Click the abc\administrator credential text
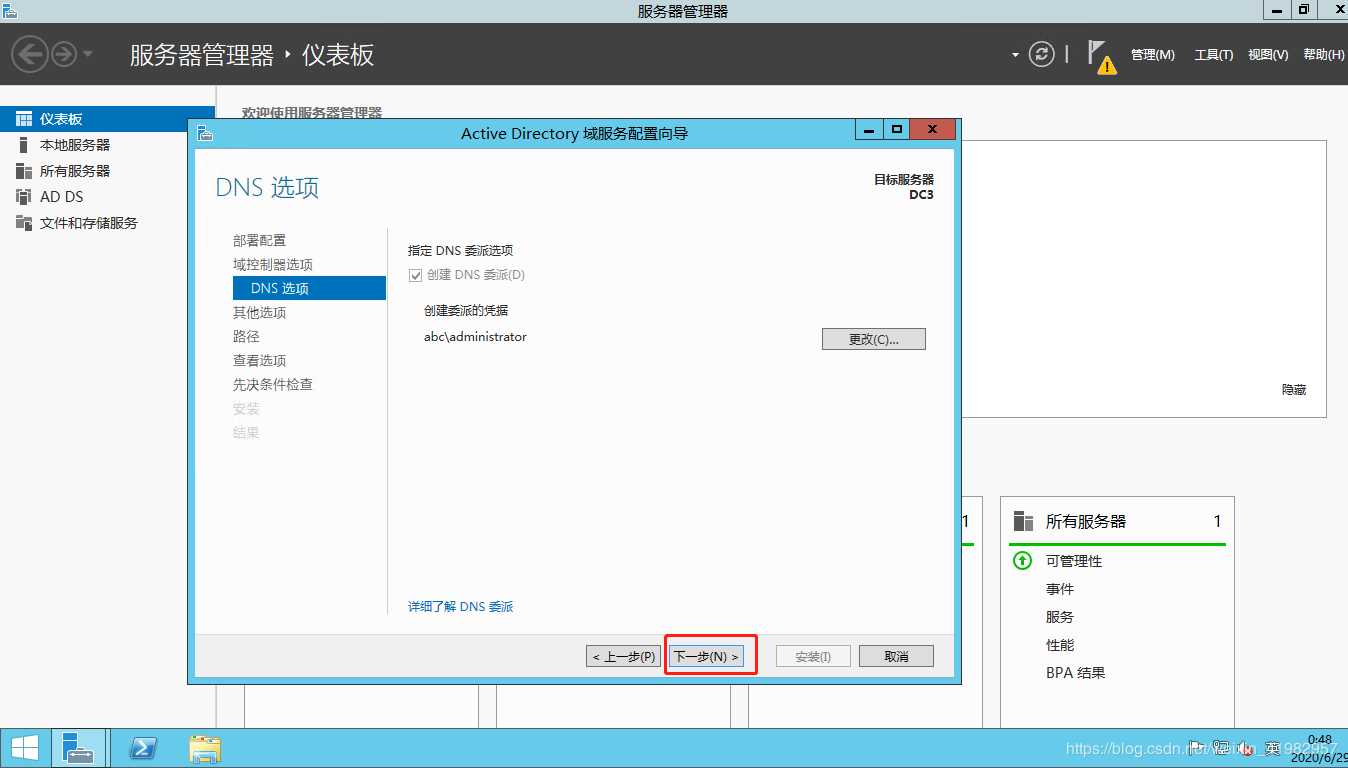Screen dimensions: 1348x768 [475, 337]
